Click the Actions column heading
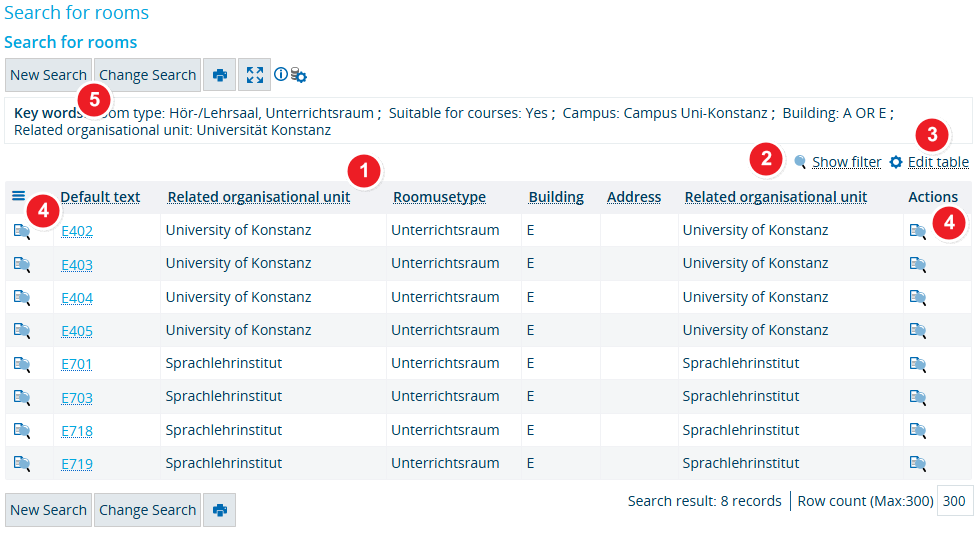Viewport: 978px width, 533px height. click(932, 197)
